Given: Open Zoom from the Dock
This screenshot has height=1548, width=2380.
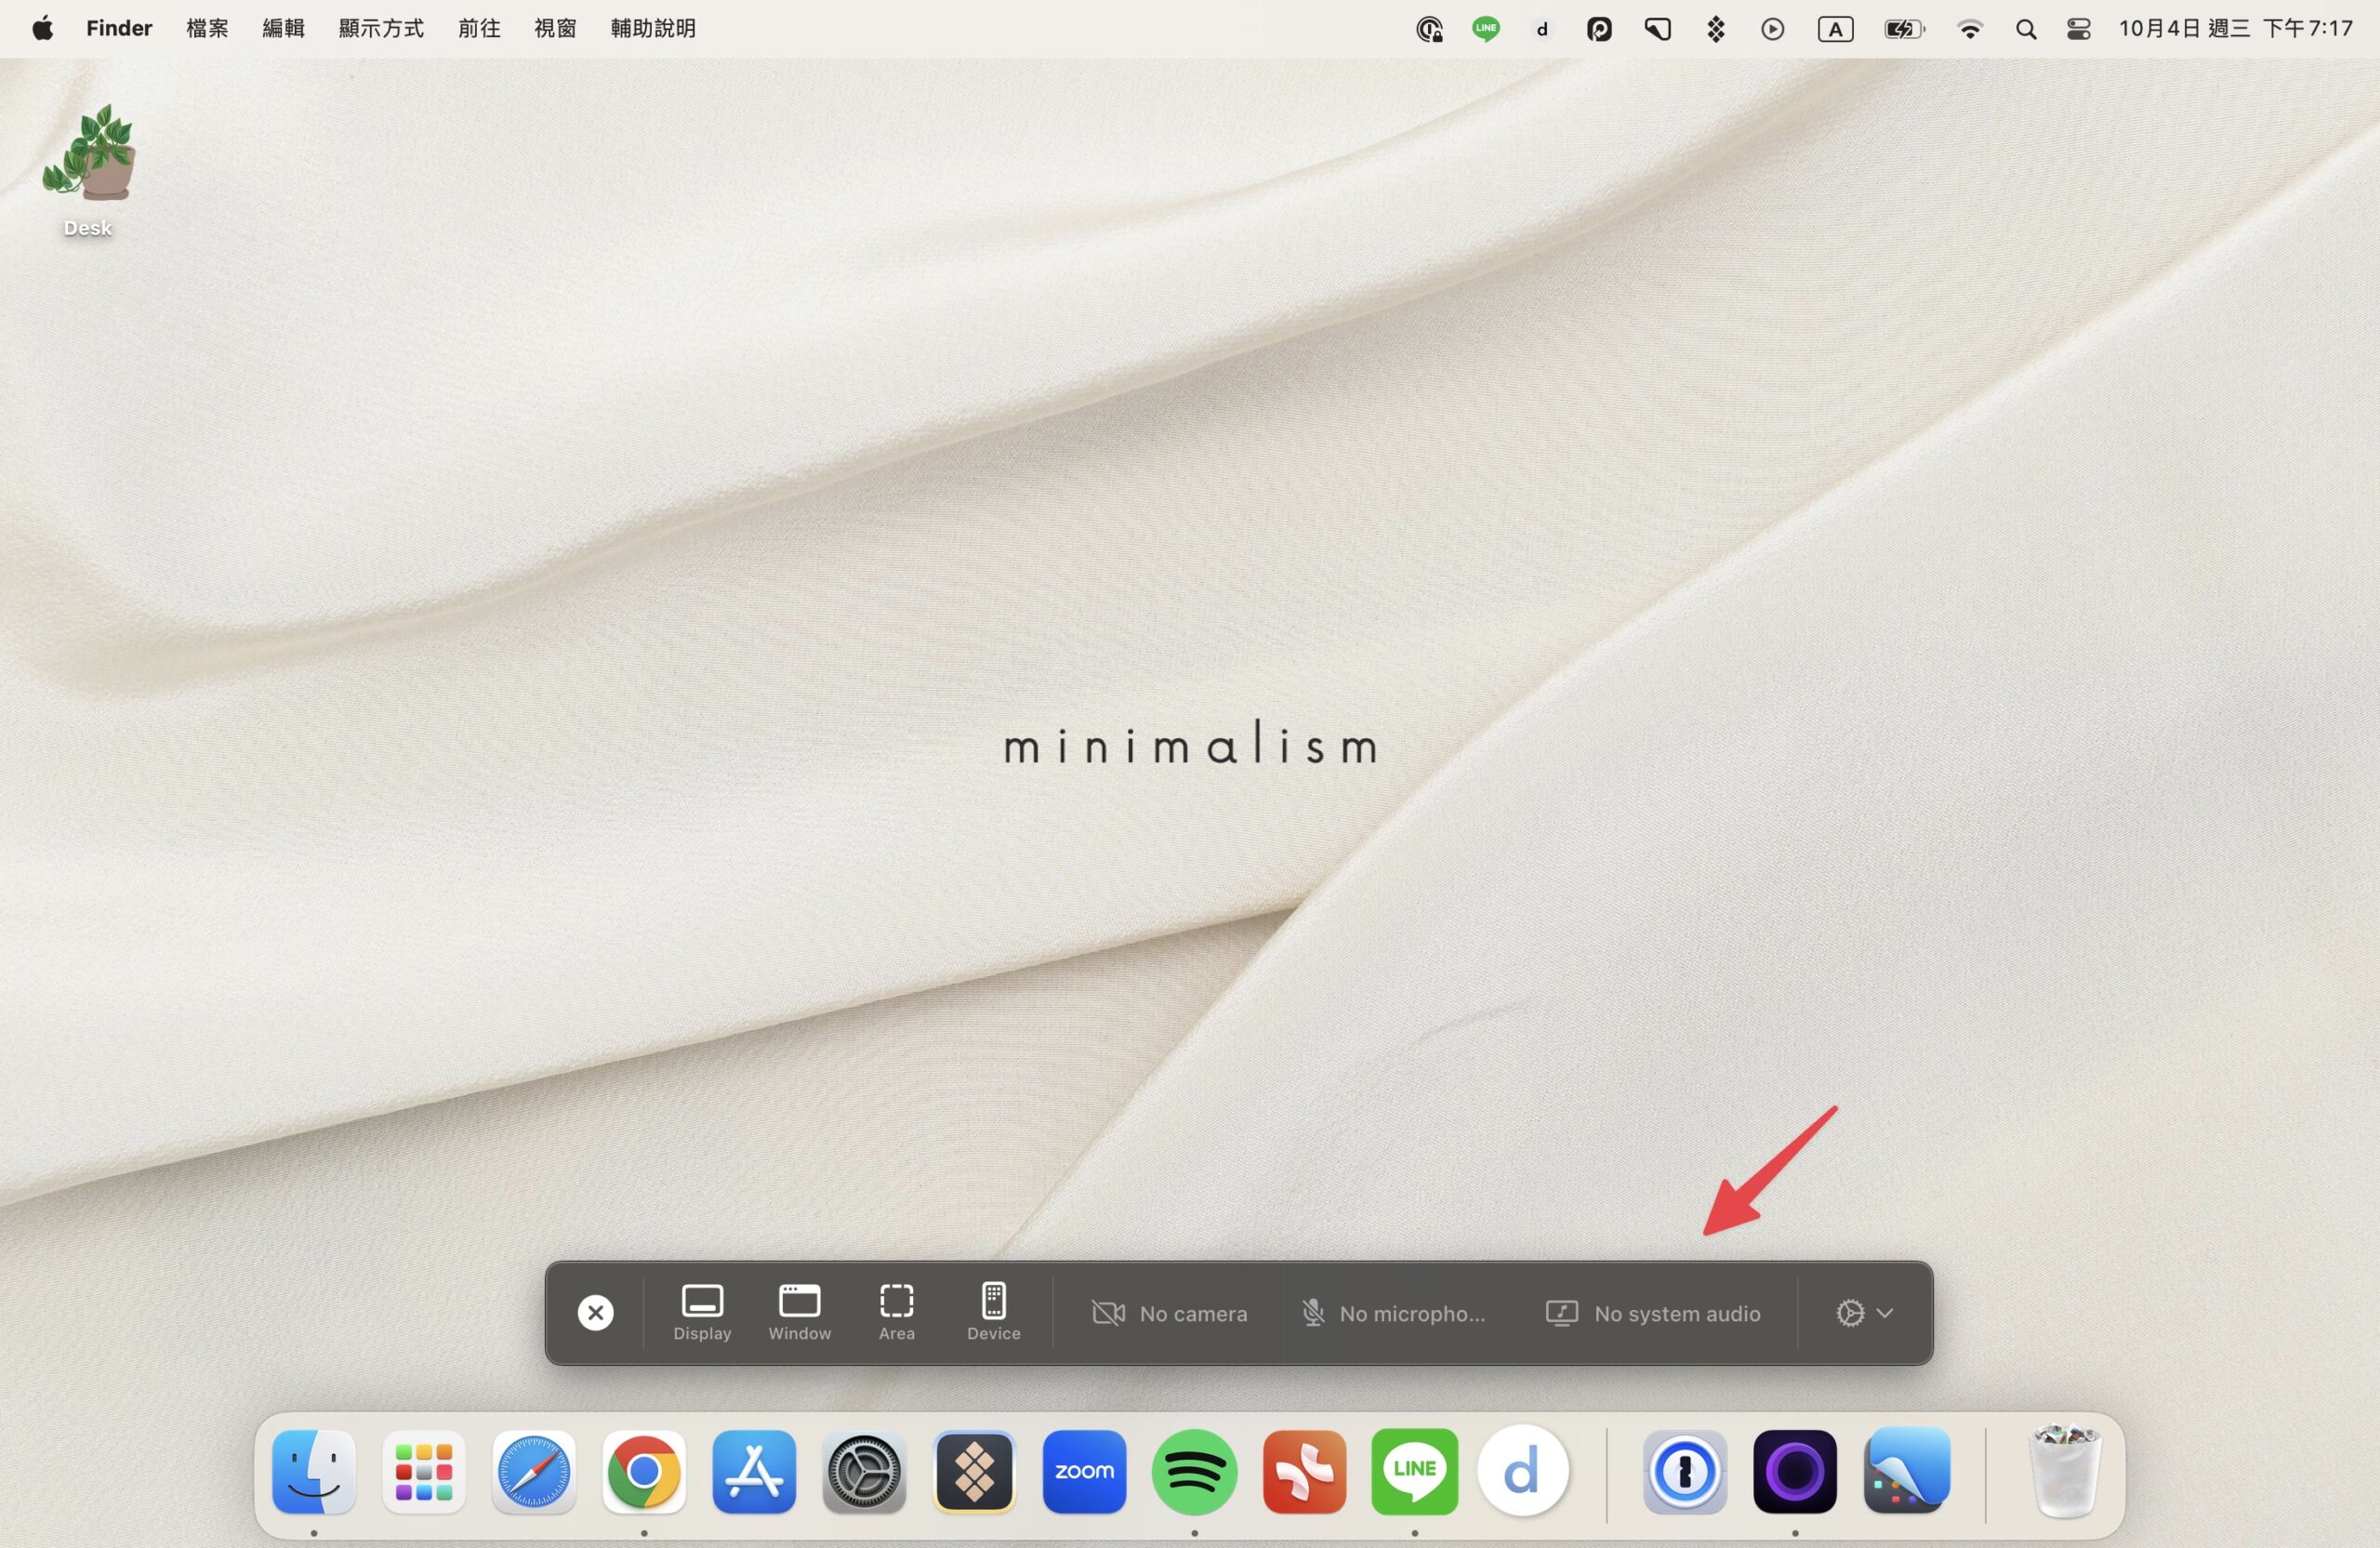Looking at the screenshot, I should [1084, 1471].
